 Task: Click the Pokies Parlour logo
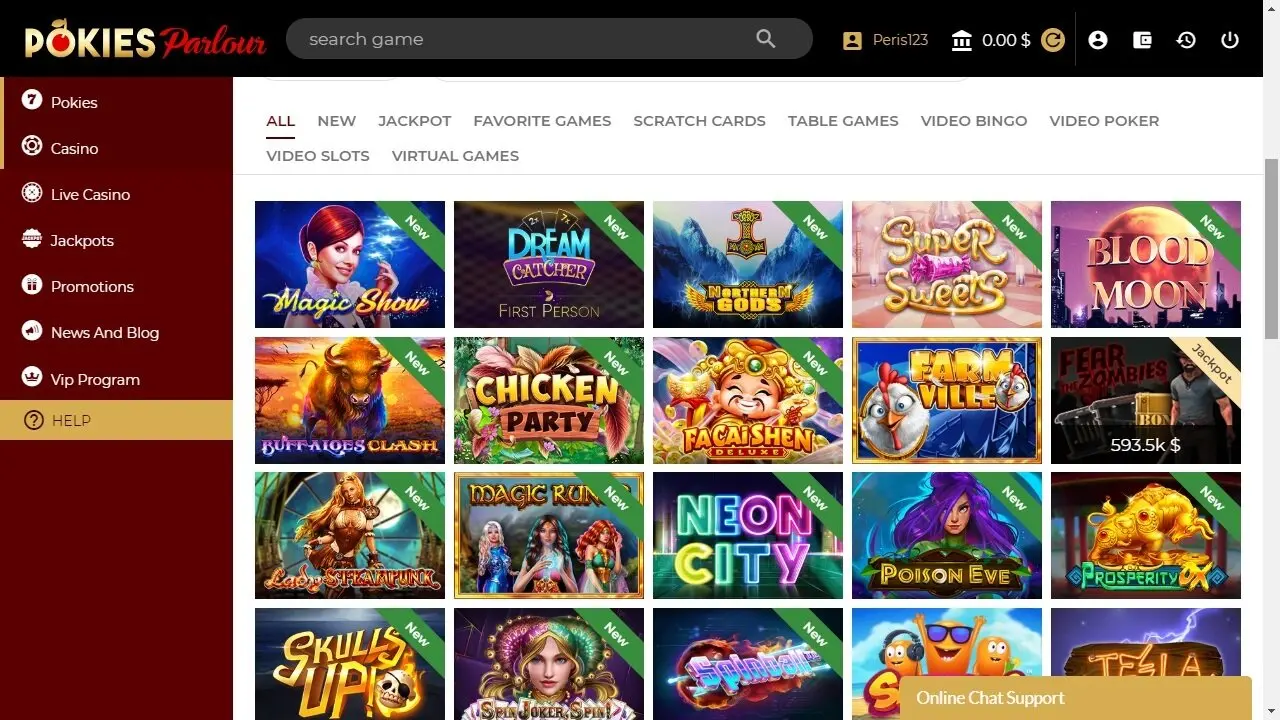(x=145, y=39)
